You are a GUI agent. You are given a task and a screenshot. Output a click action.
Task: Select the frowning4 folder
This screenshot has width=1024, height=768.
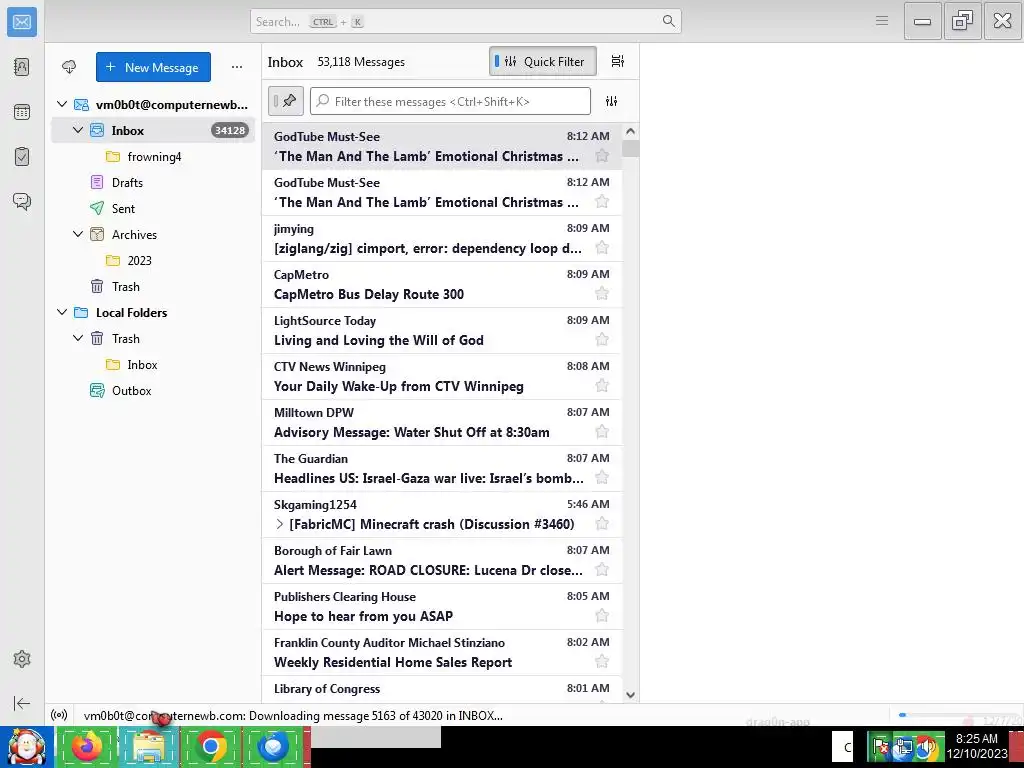click(153, 157)
